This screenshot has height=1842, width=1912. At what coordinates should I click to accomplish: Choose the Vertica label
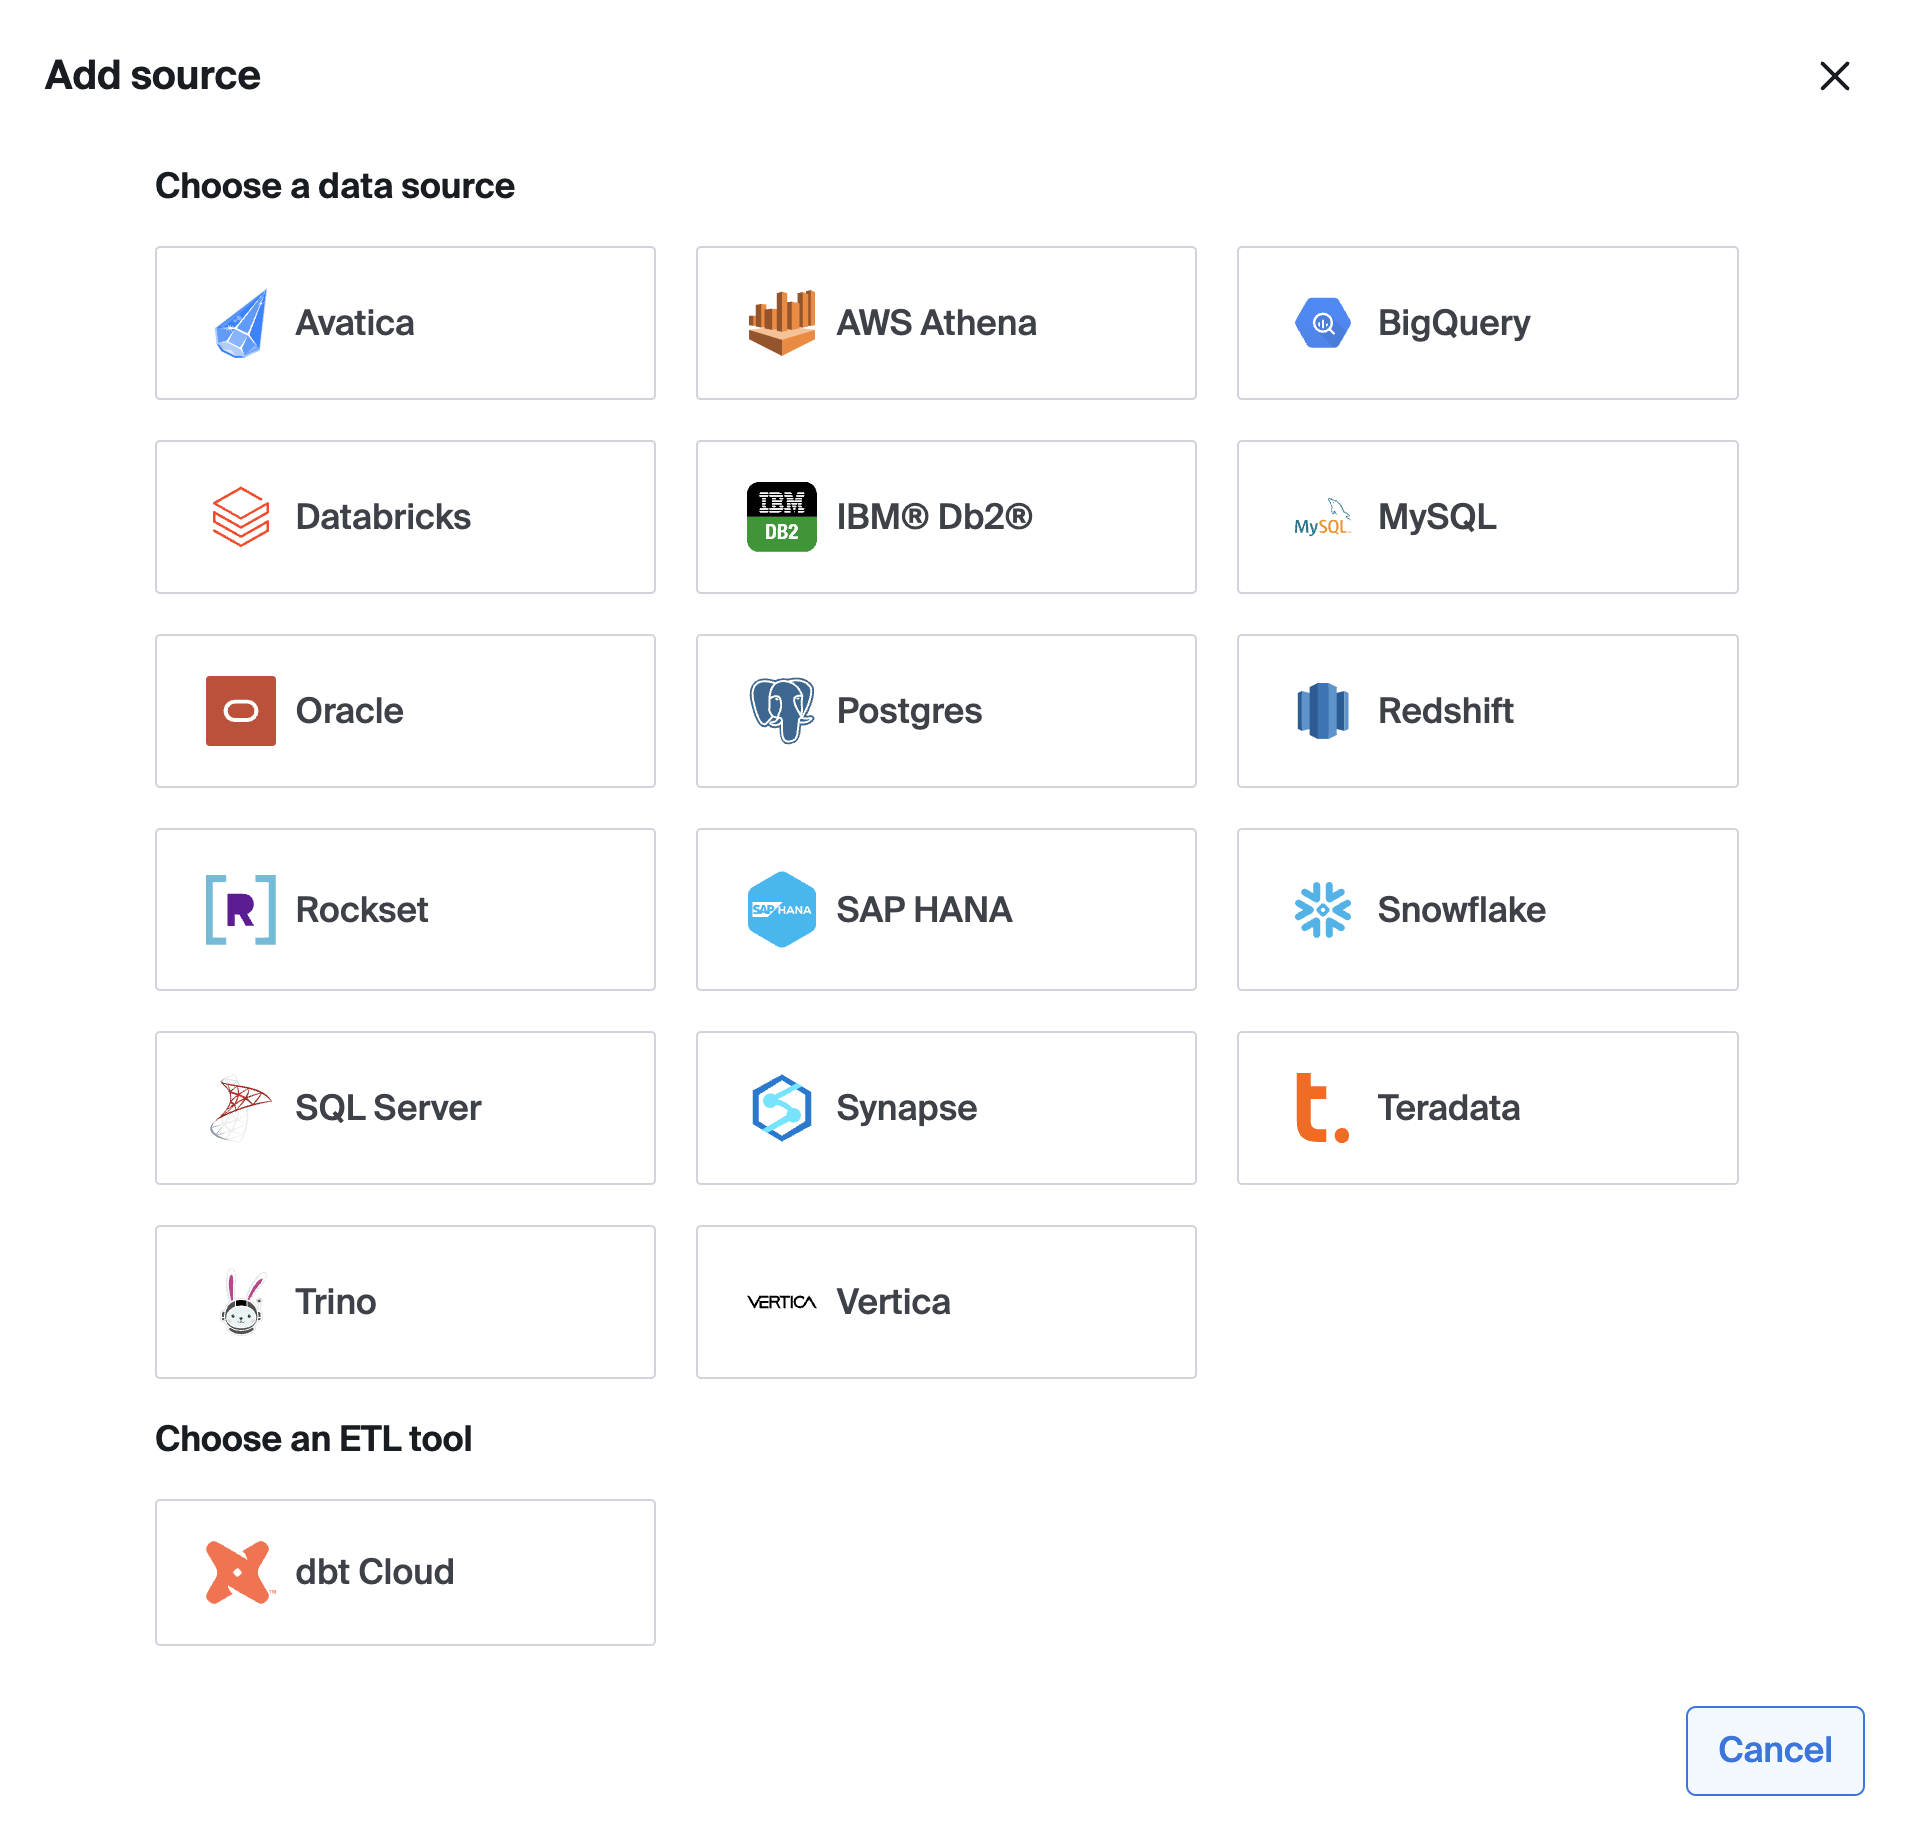click(893, 1302)
